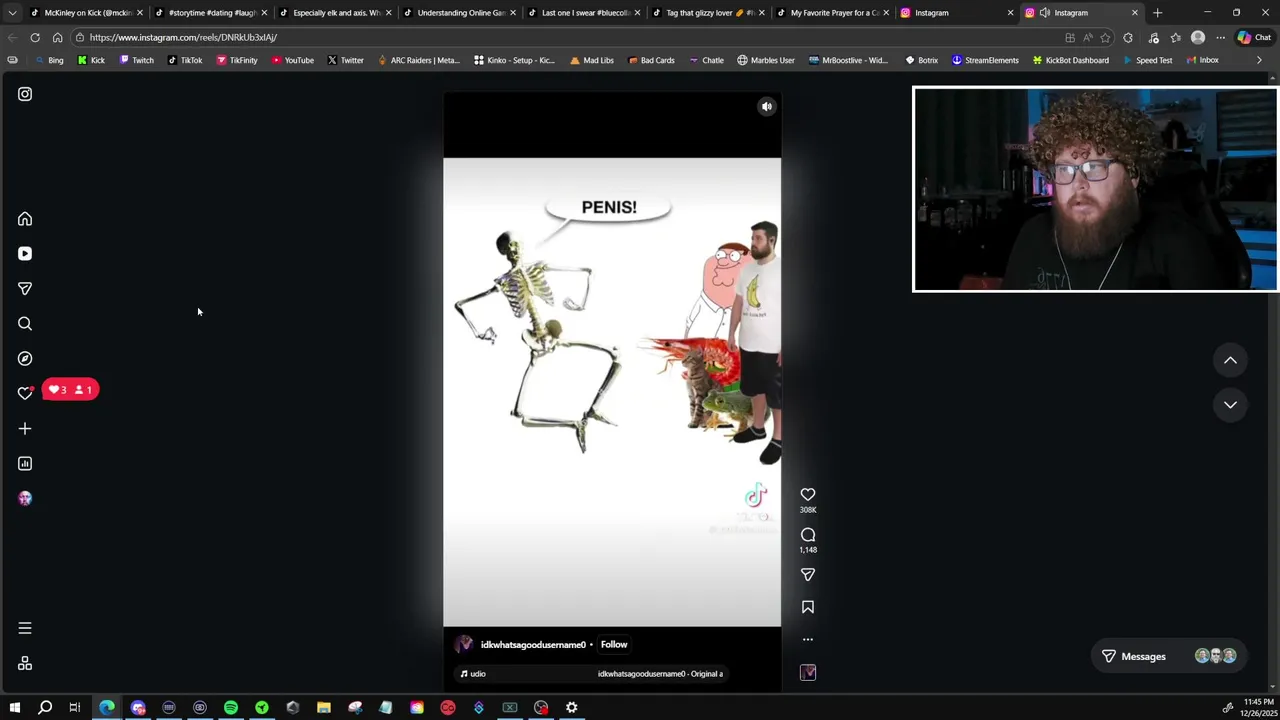
Task: Mute the active Instagram tab via its speaker icon
Action: 1045,13
